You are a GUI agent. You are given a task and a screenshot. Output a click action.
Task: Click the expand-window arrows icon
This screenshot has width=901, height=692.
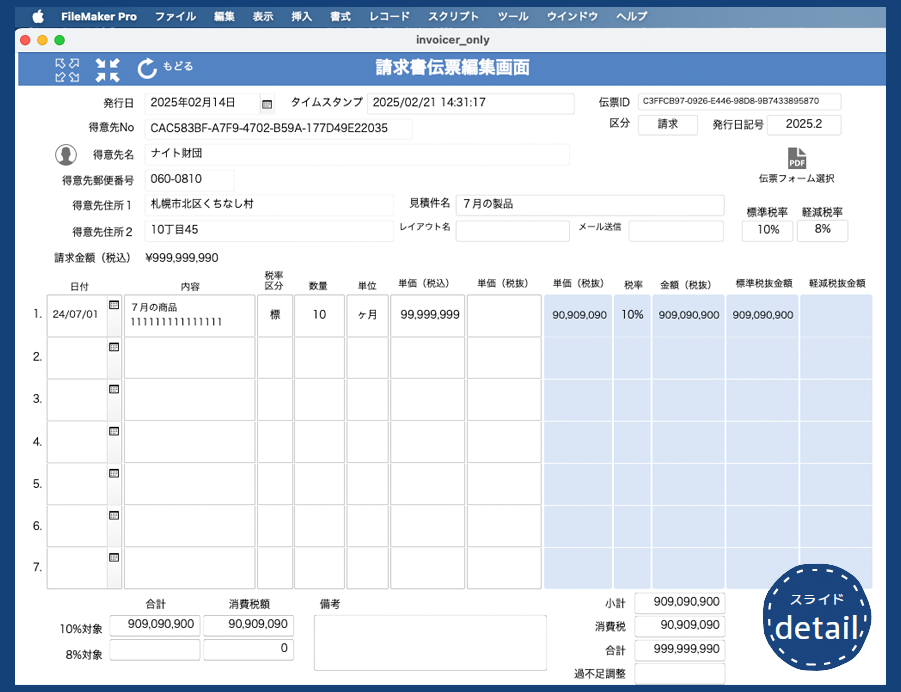tap(67, 69)
